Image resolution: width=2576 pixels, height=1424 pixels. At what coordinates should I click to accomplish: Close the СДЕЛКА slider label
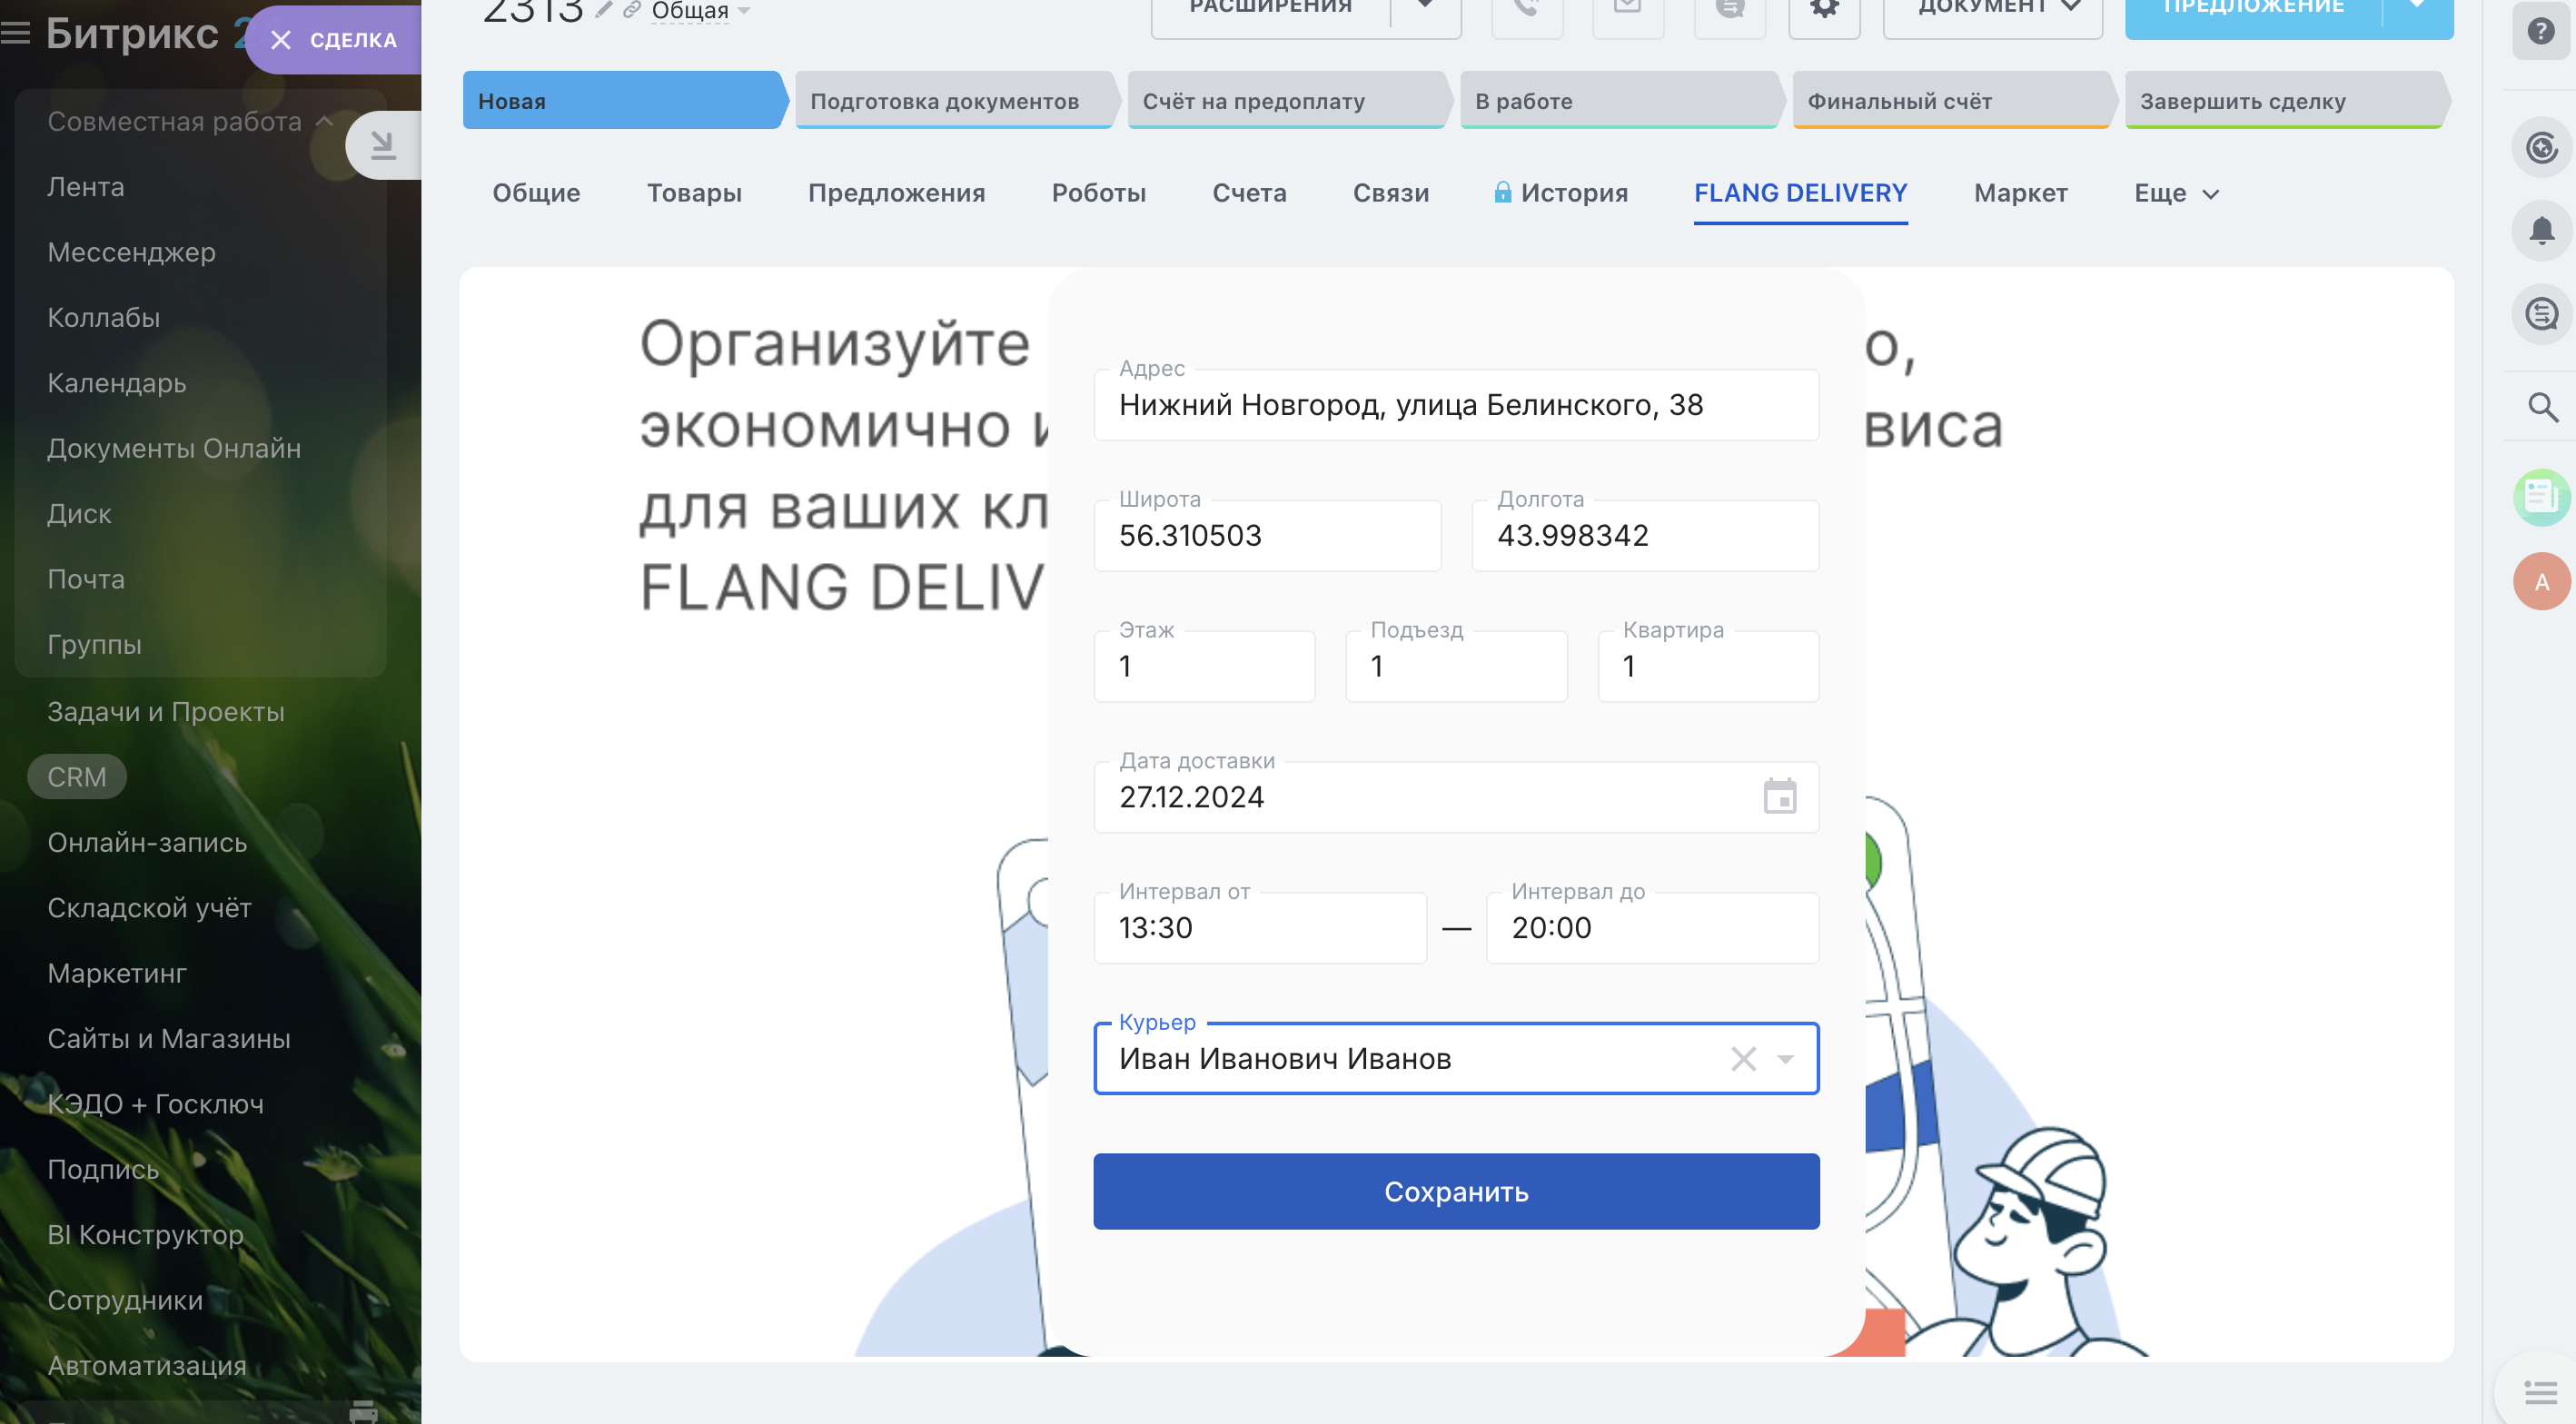(281, 40)
